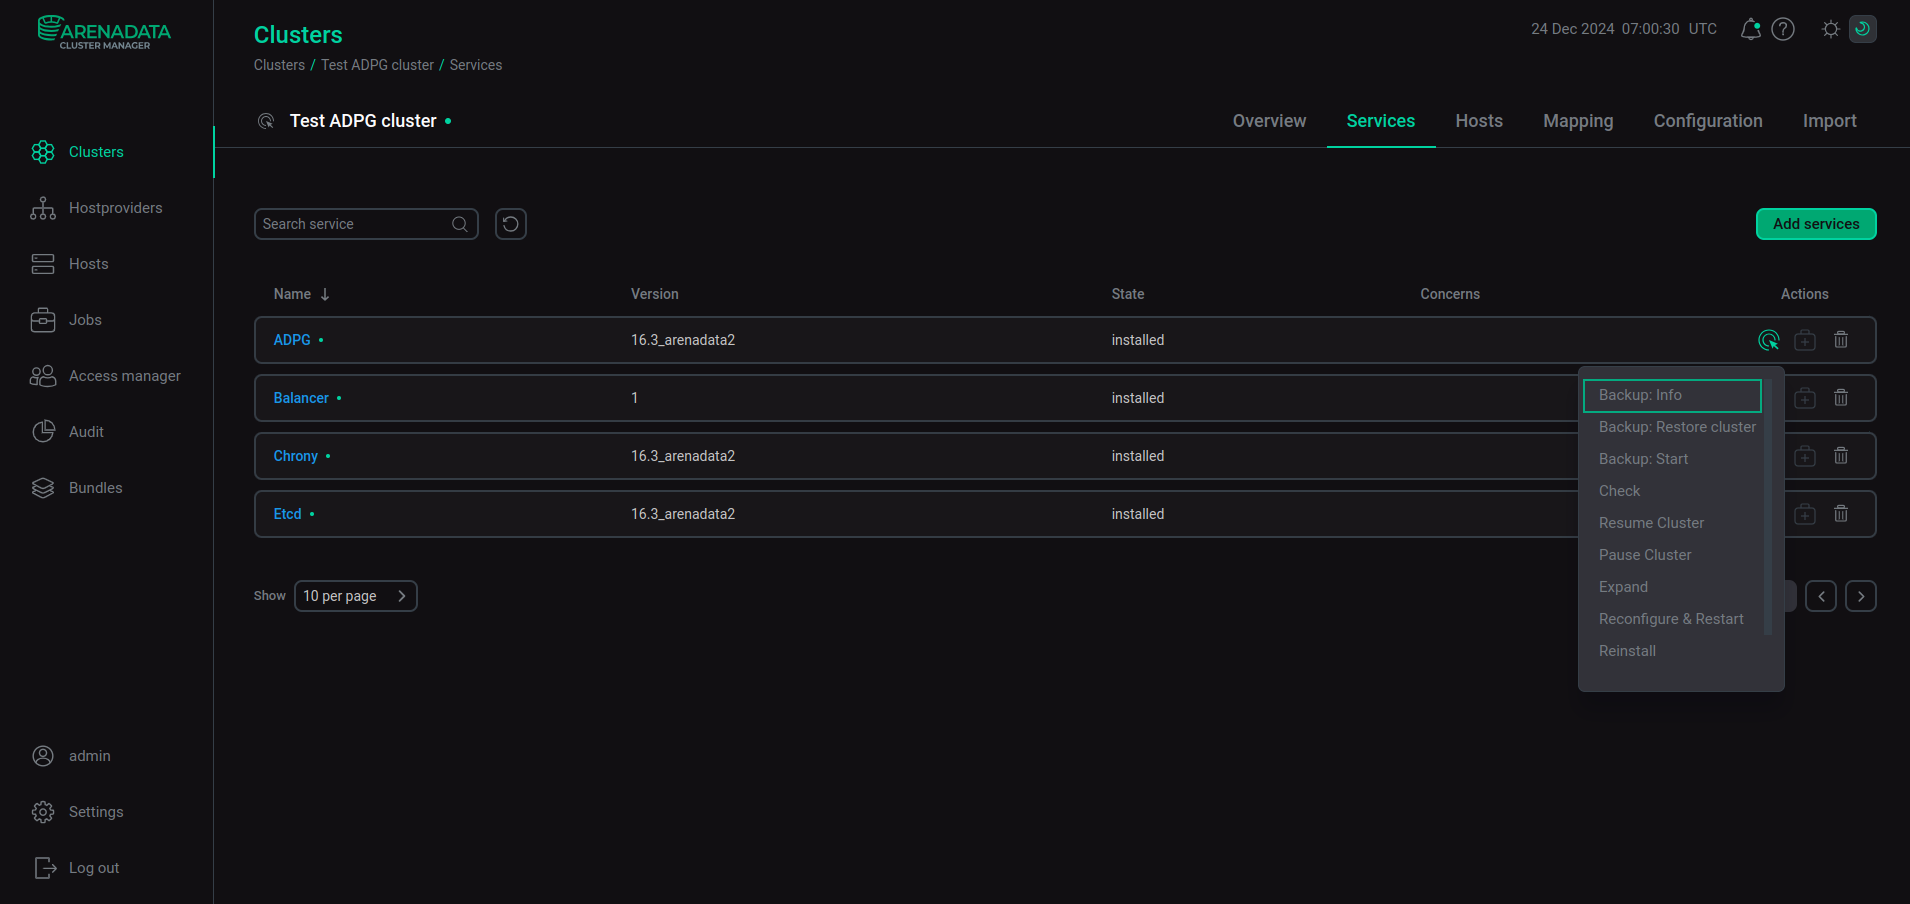1910x904 pixels.
Task: Add component icon for Balancer service
Action: point(1805,398)
